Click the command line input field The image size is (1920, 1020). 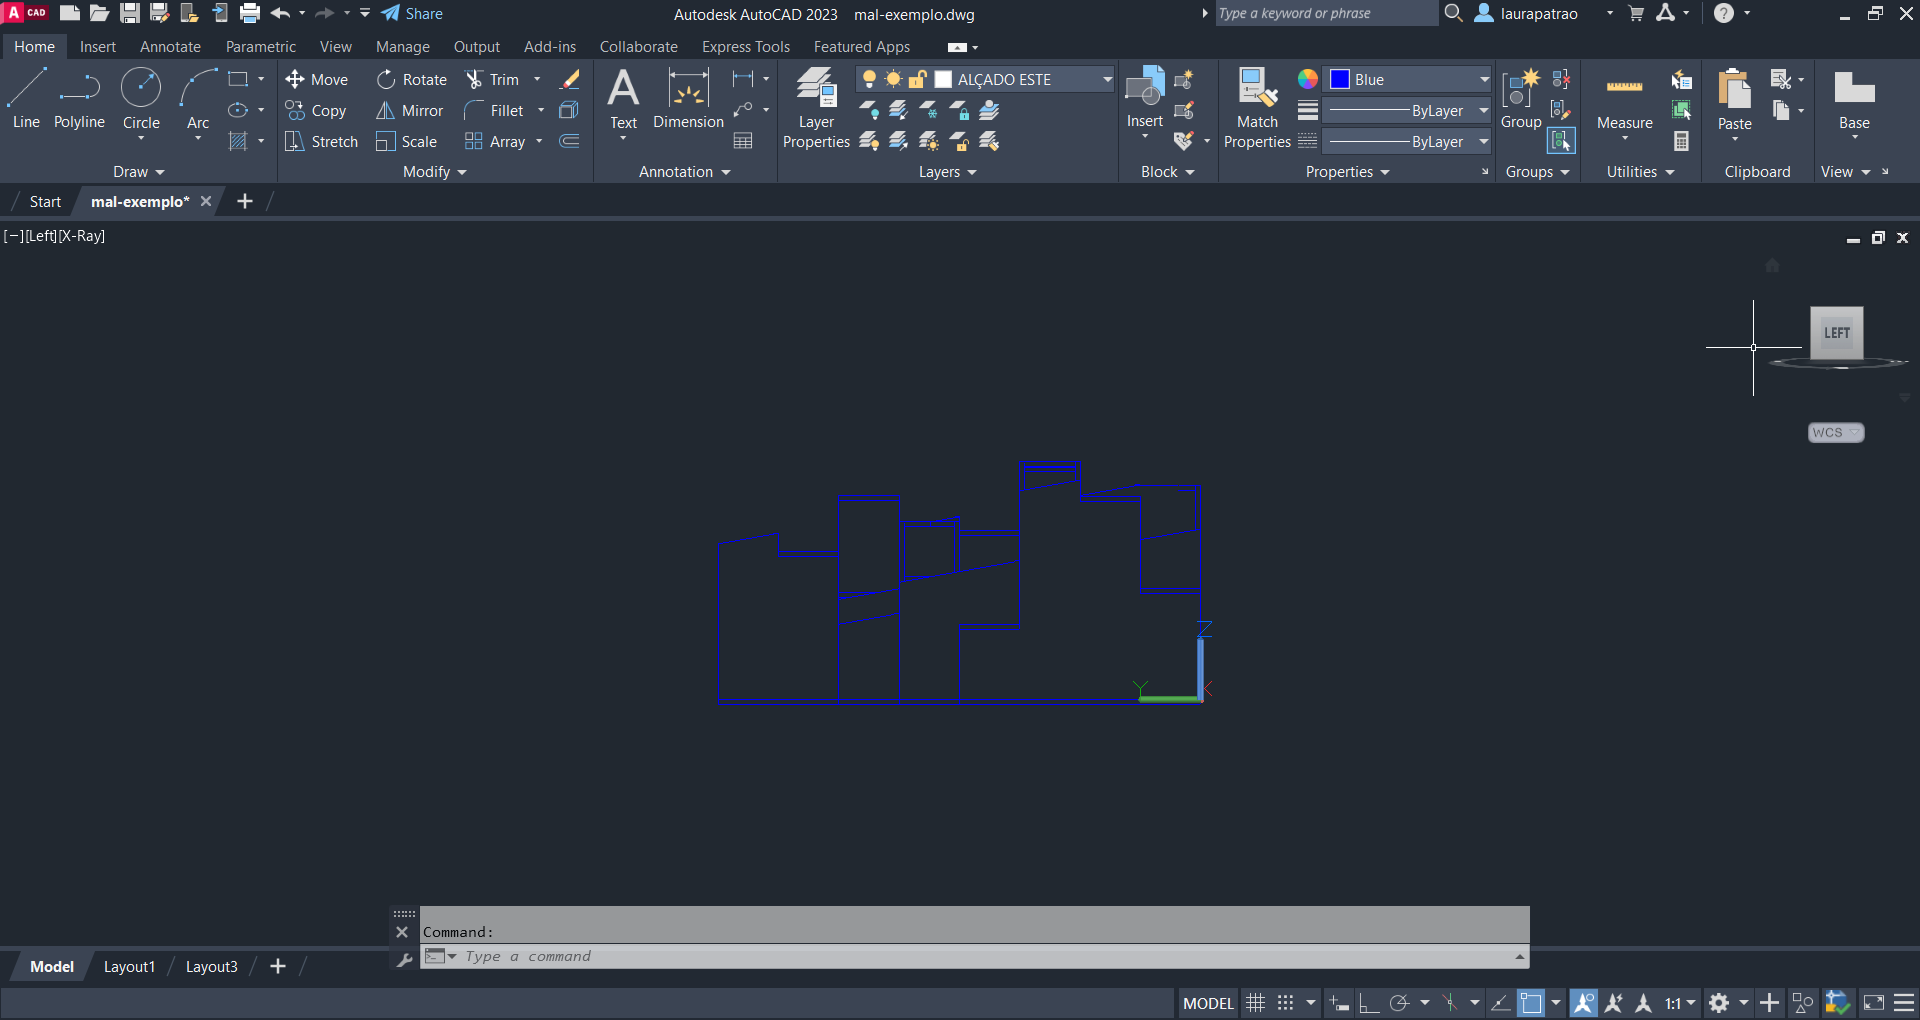click(975, 957)
